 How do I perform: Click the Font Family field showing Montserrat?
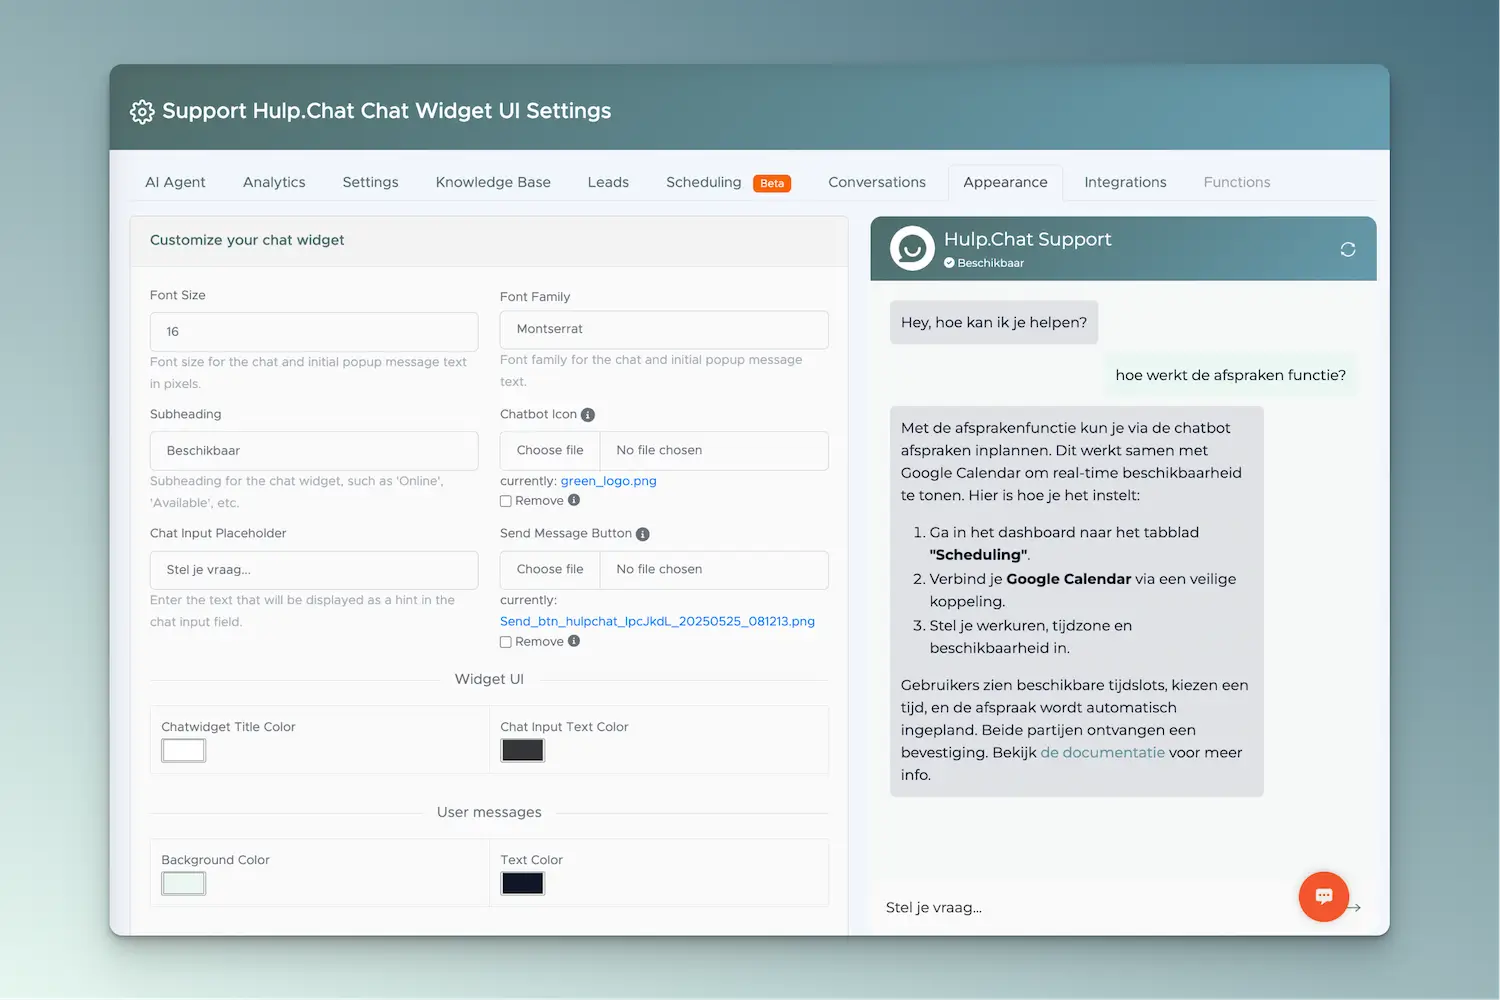(x=664, y=329)
